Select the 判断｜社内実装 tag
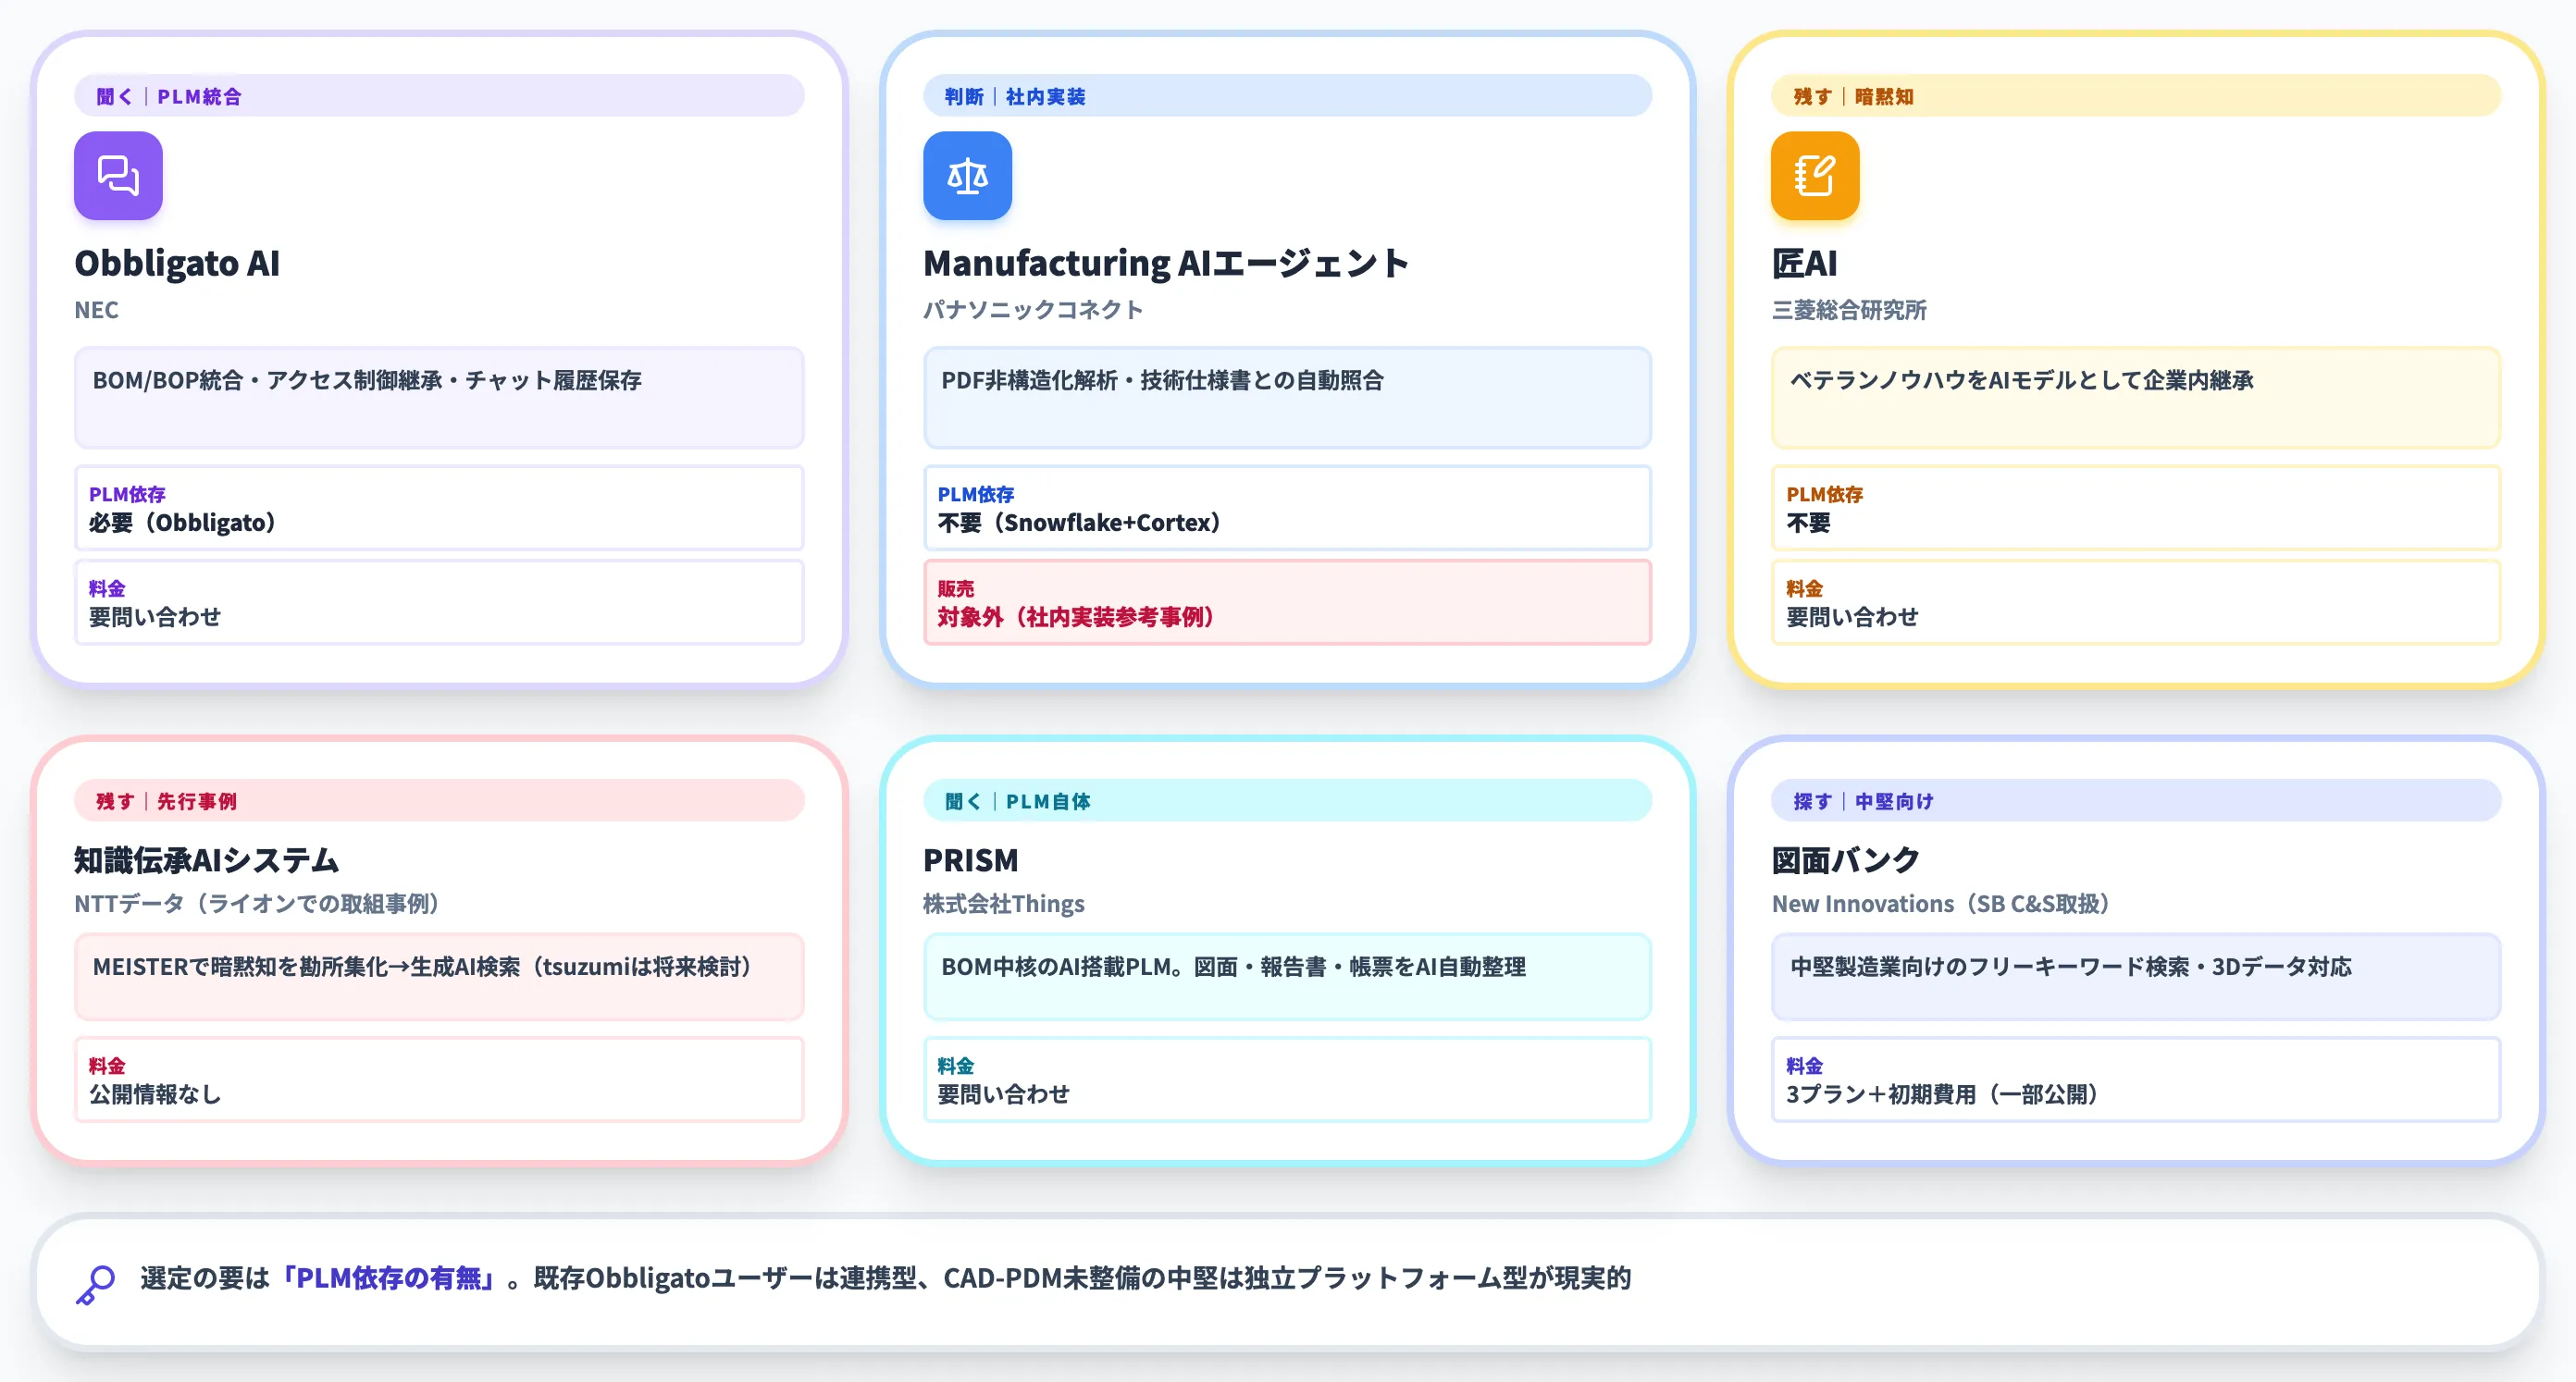 (1287, 96)
